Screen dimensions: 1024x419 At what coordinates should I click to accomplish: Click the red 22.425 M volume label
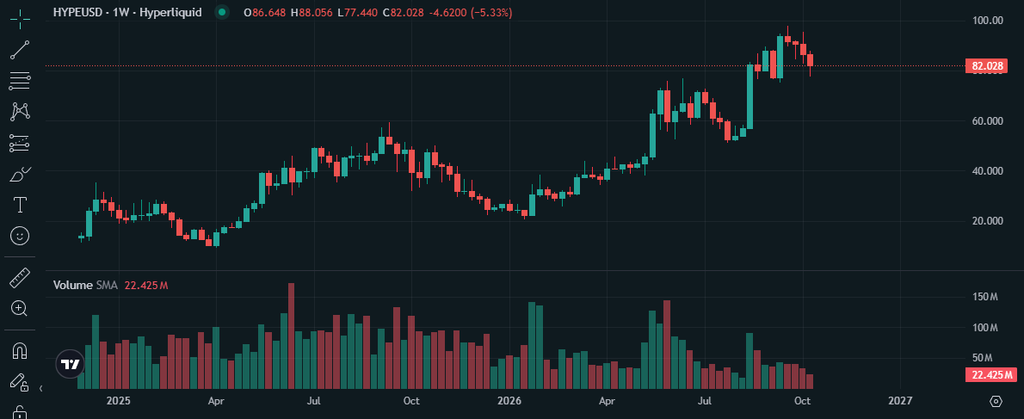991,375
